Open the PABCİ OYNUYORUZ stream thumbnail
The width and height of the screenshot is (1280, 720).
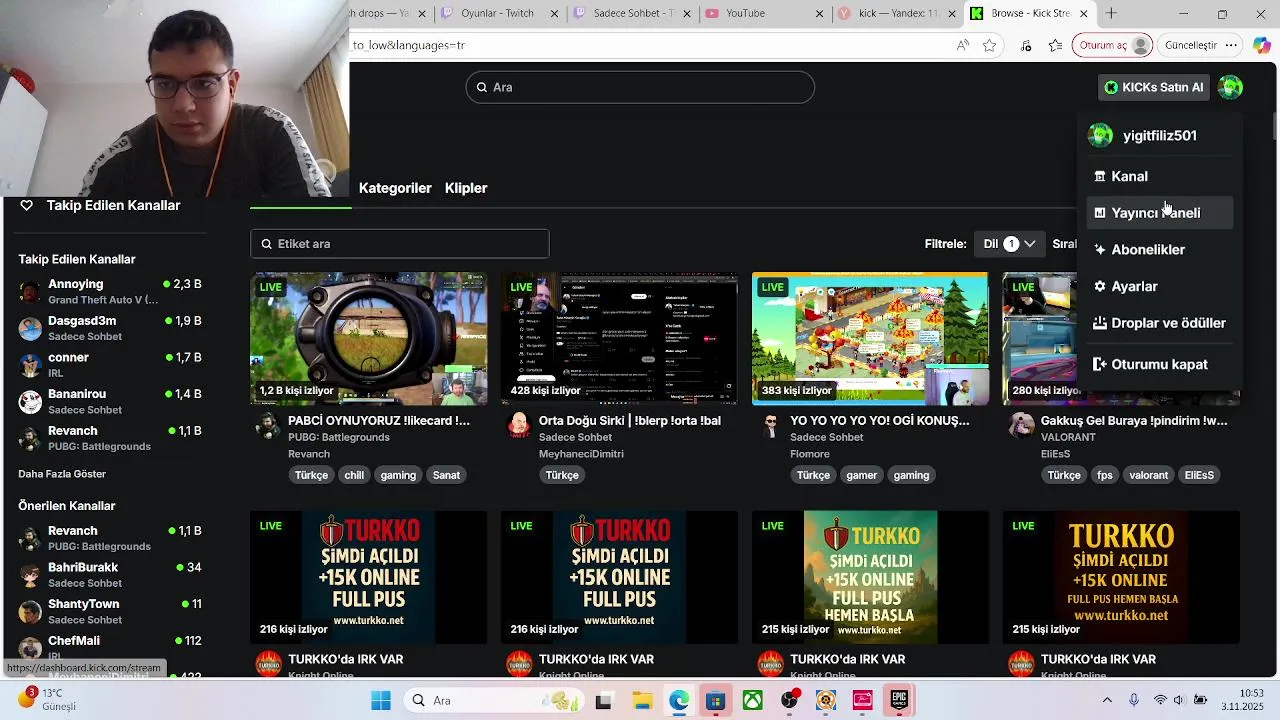click(369, 339)
